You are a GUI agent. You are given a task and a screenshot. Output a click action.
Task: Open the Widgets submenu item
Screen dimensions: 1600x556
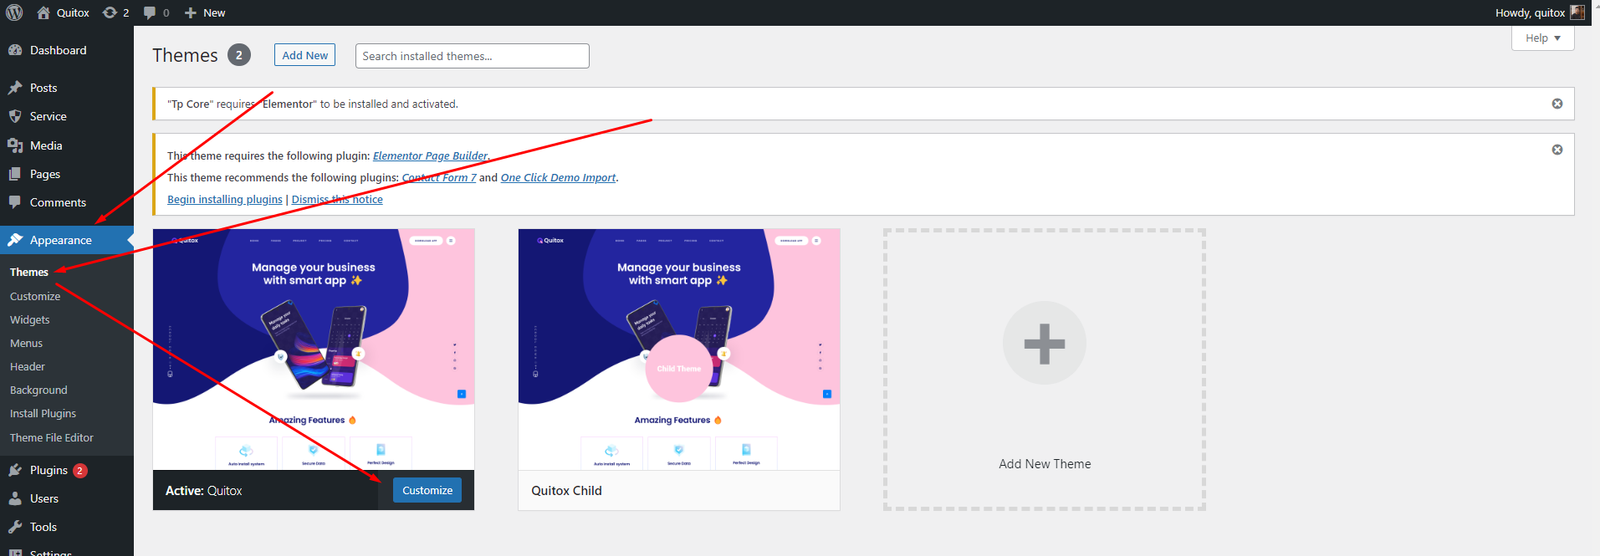click(x=30, y=320)
